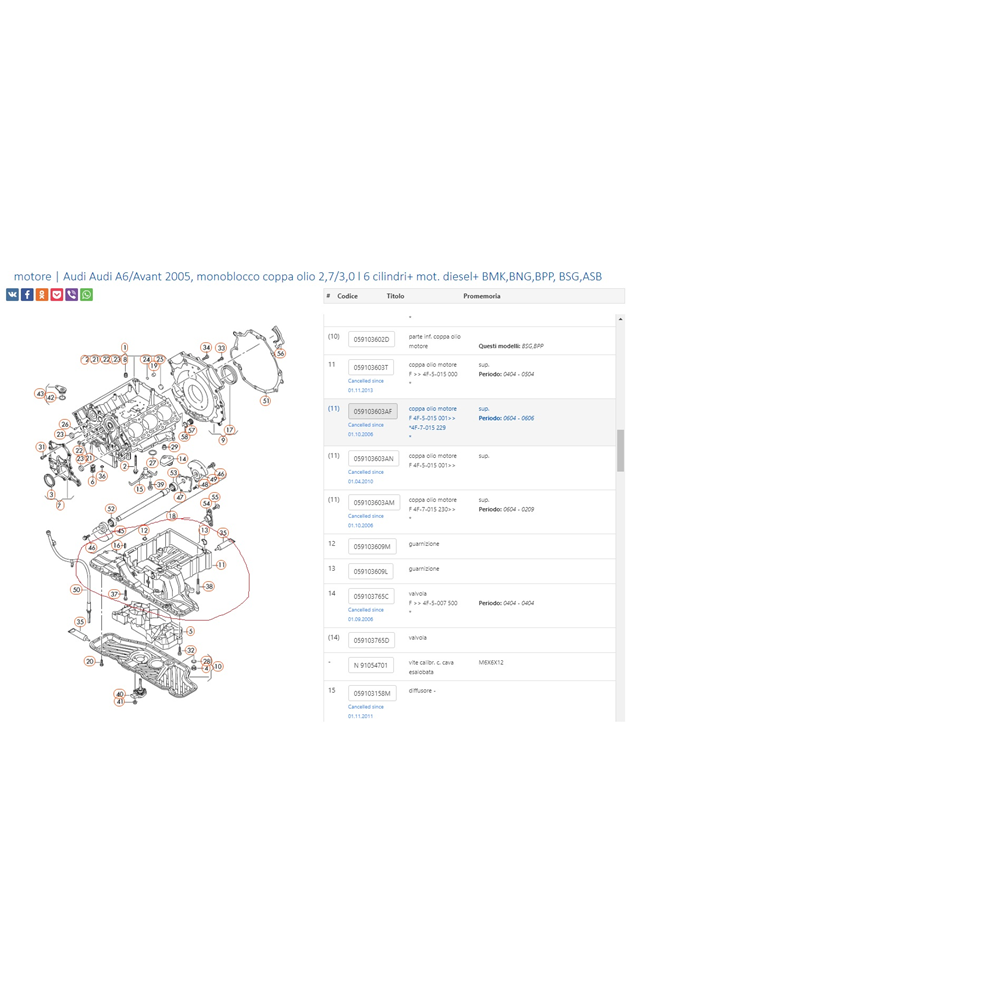This screenshot has width=1000, height=1000.
Task: Select callout 20 near the lower oil pan
Action: pos(89,661)
